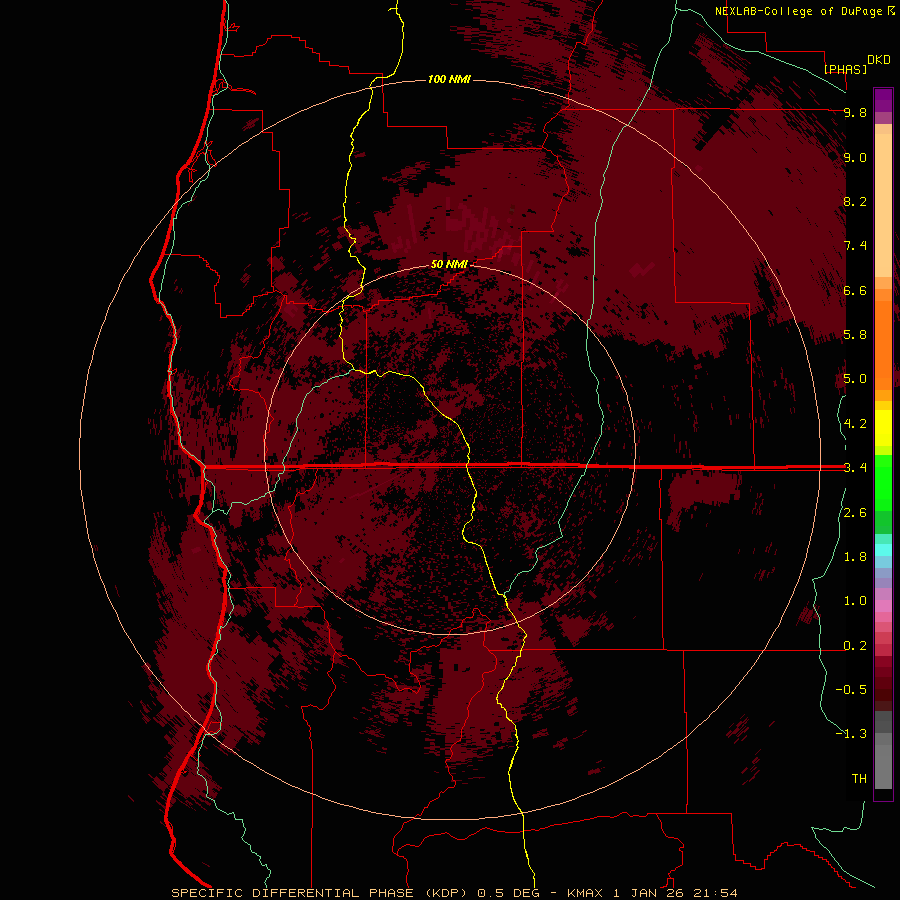Click the -0.5 scale label
This screenshot has height=900, width=900.
[x=851, y=690]
